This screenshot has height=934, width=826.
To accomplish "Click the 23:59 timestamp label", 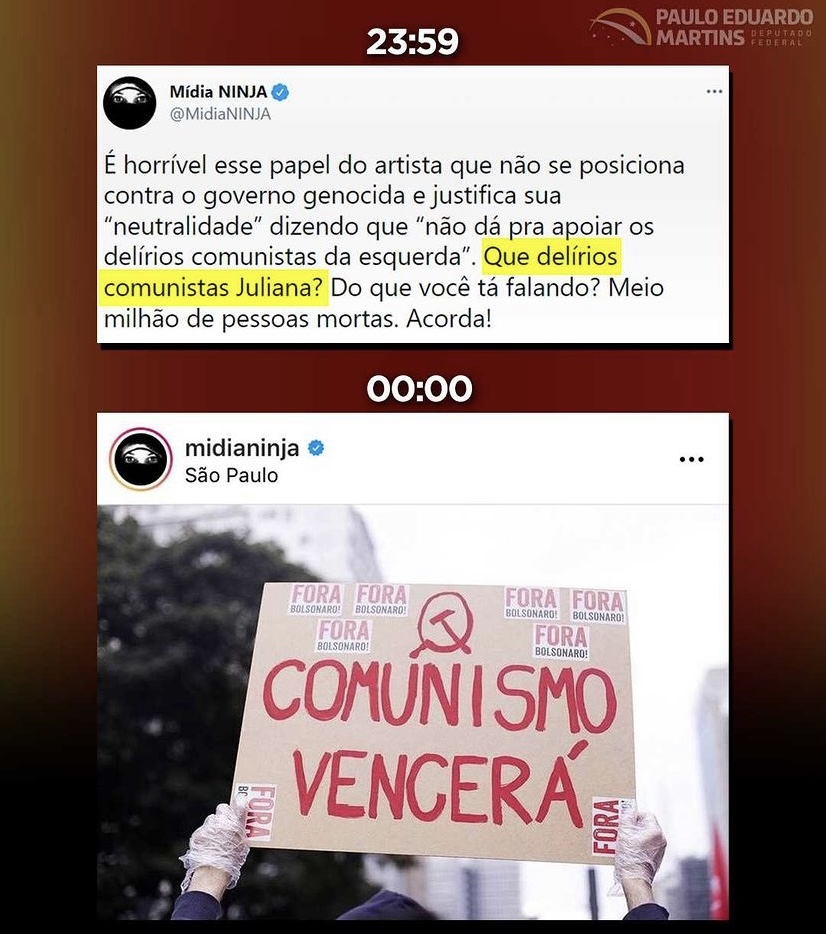I will (413, 42).
